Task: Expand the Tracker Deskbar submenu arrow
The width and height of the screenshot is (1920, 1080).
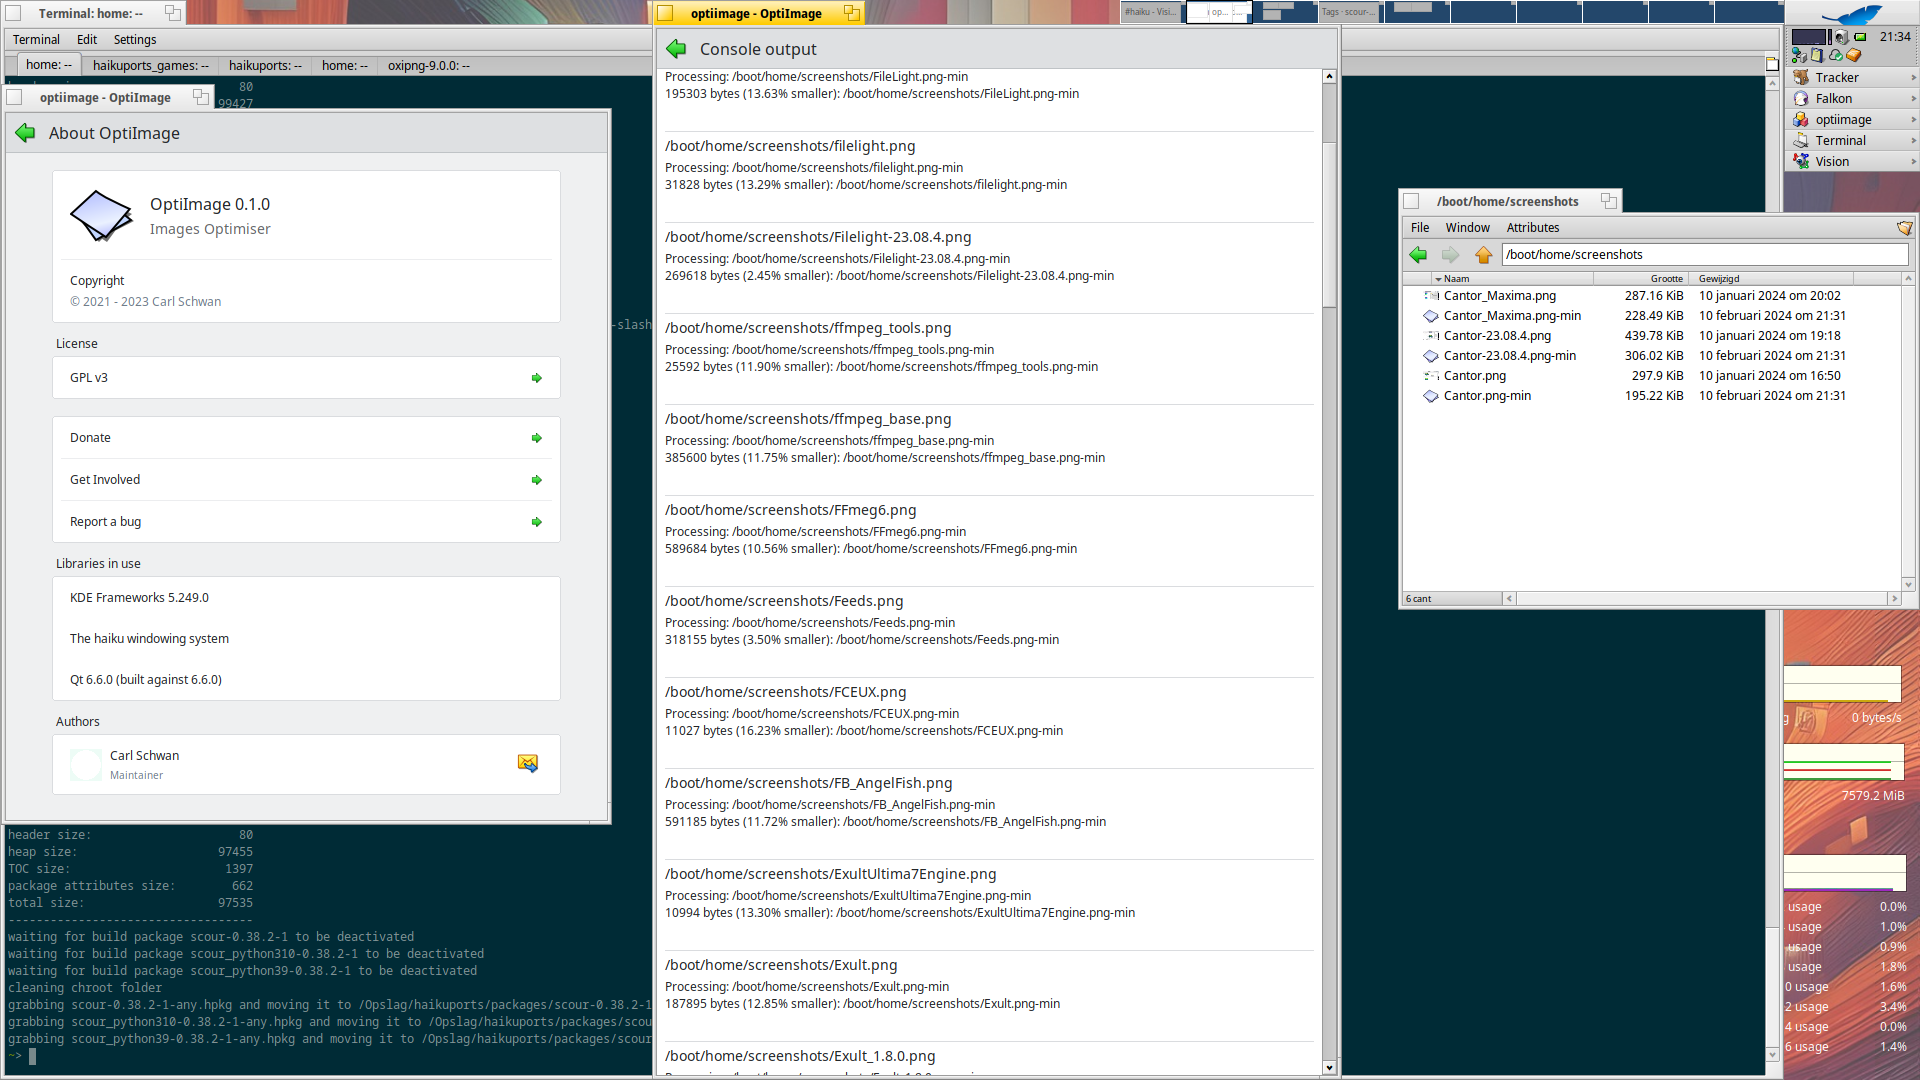Action: pos(1913,77)
